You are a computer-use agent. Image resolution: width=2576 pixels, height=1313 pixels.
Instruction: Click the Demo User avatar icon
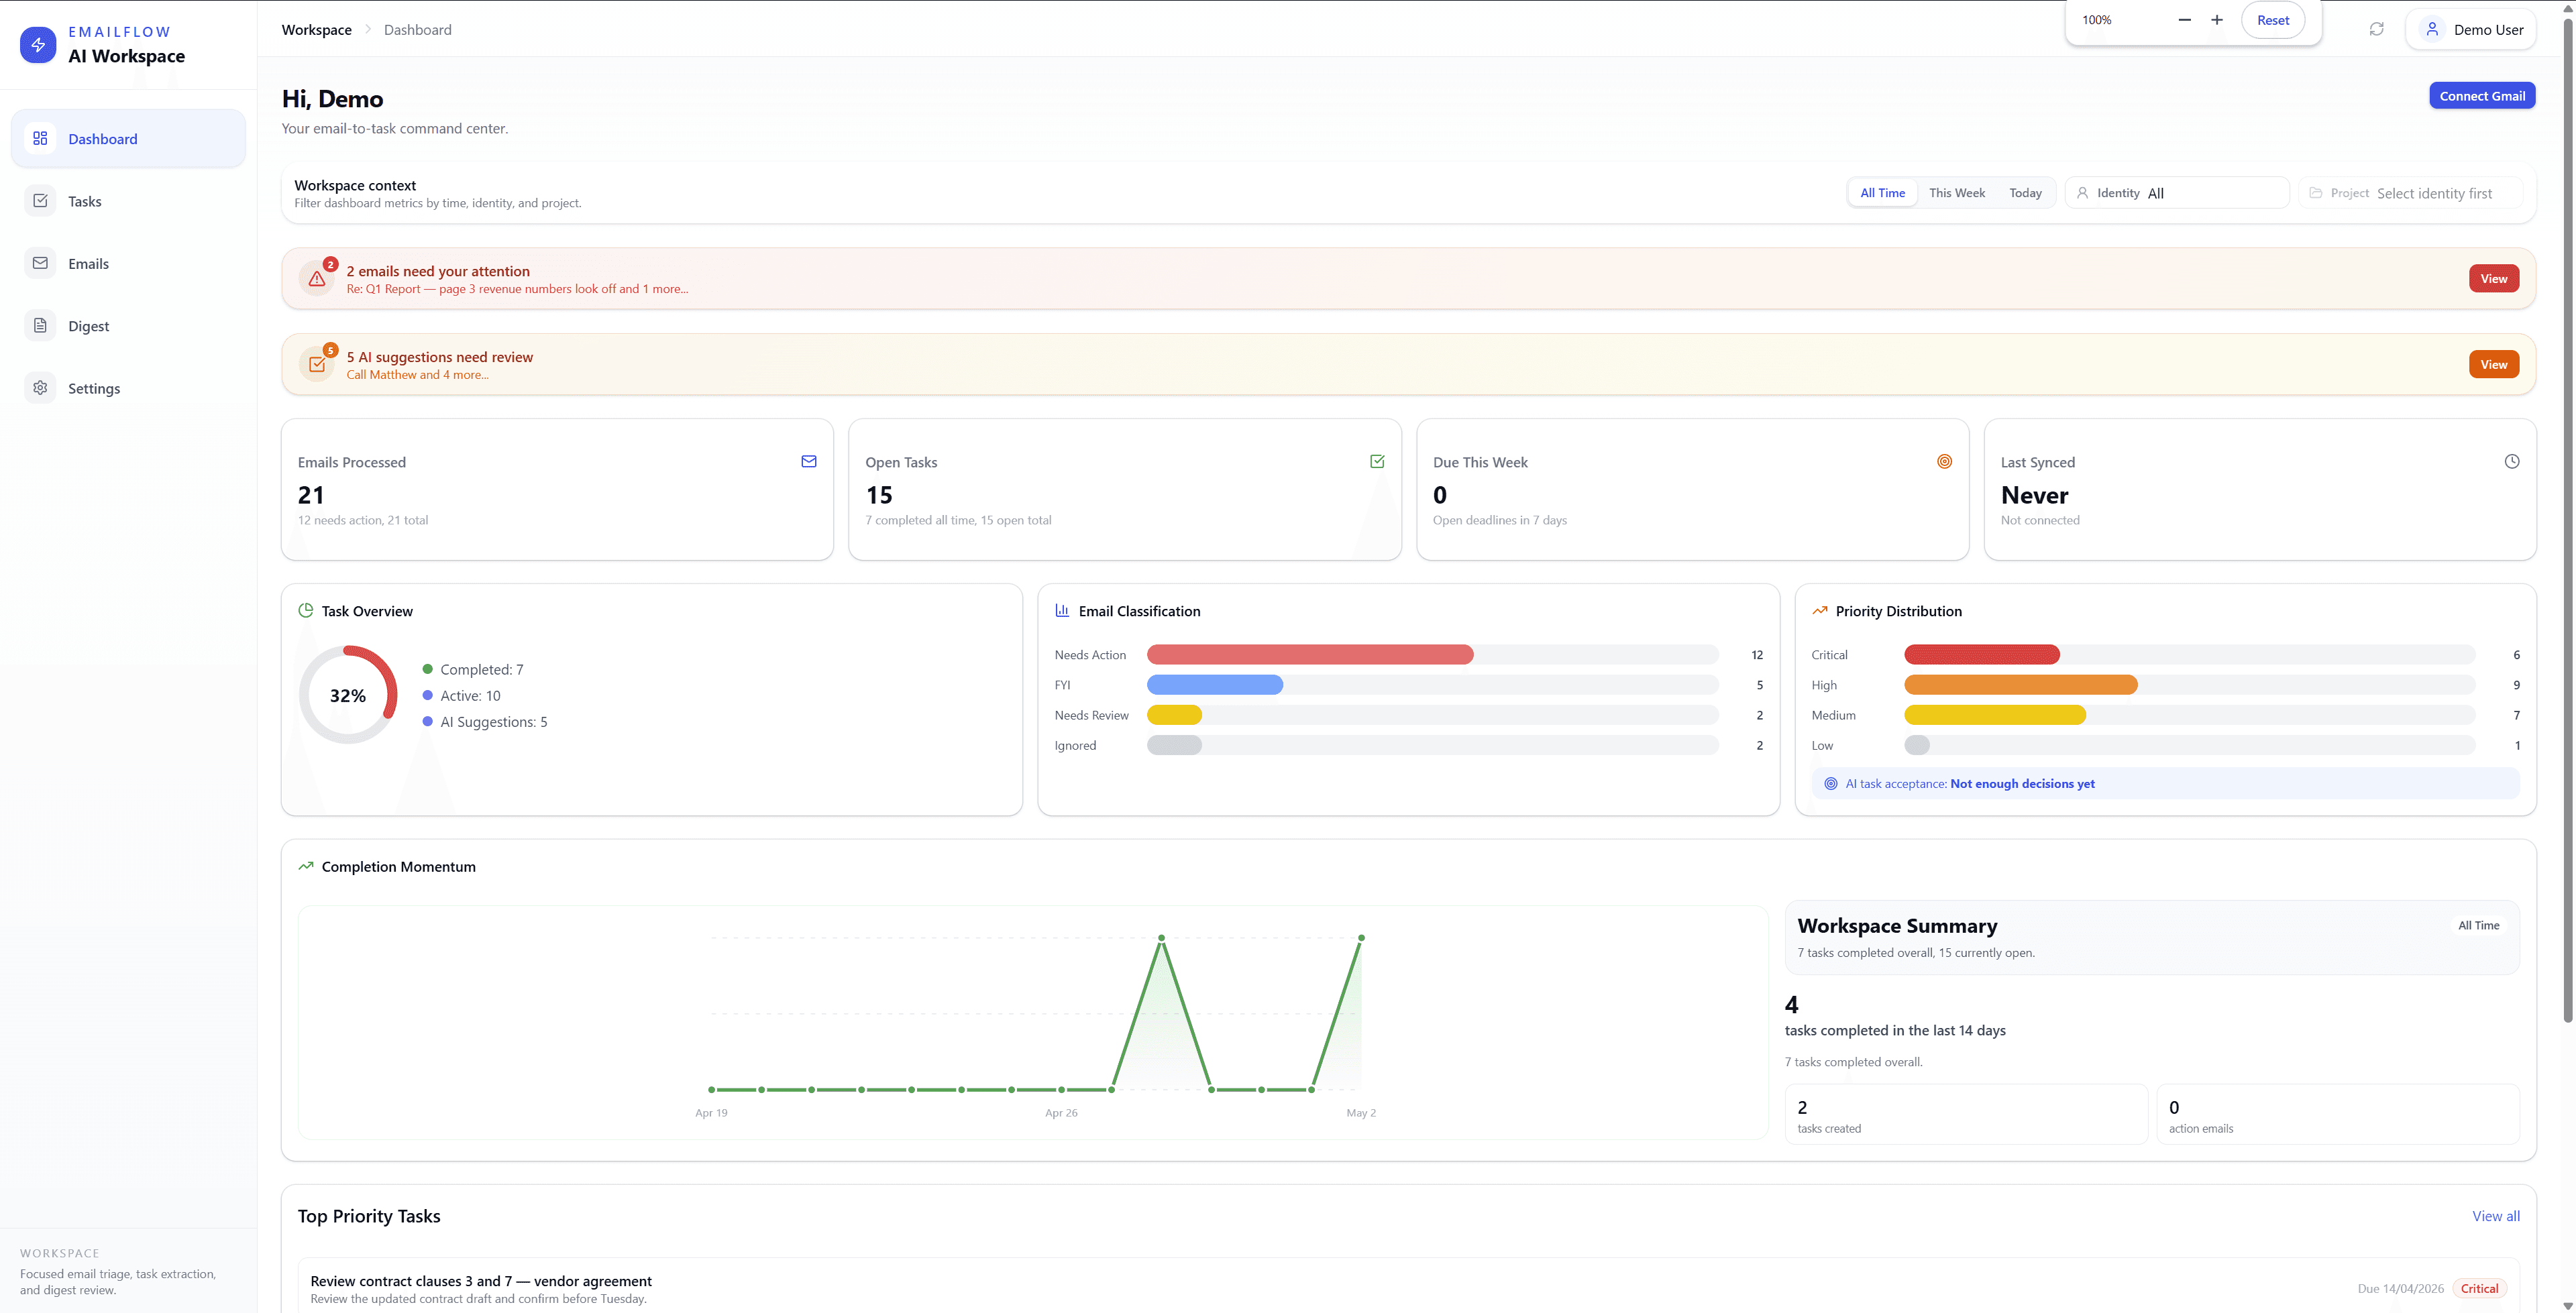(x=2432, y=29)
